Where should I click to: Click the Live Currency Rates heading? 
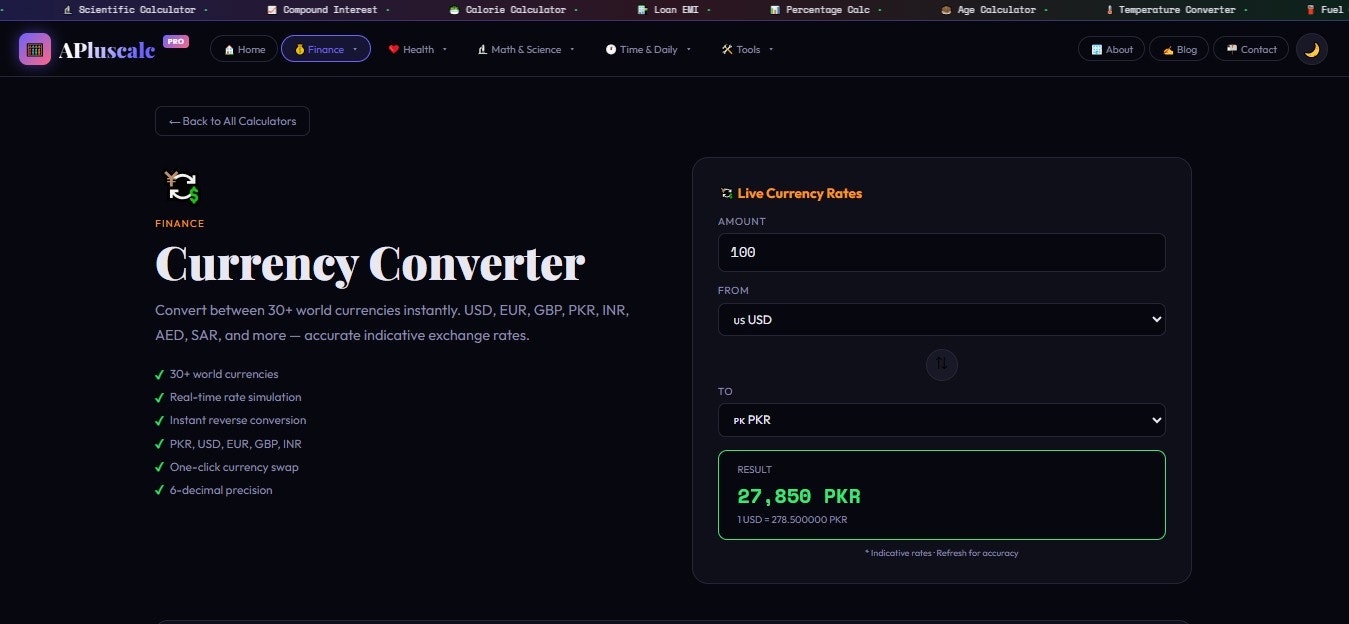point(799,193)
